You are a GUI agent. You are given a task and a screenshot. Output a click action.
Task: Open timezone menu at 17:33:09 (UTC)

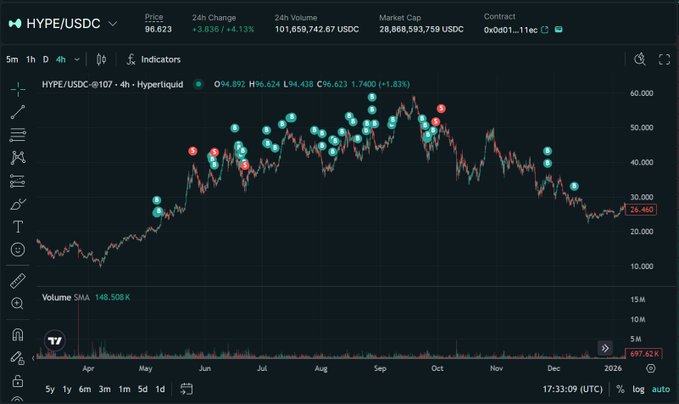coord(572,389)
